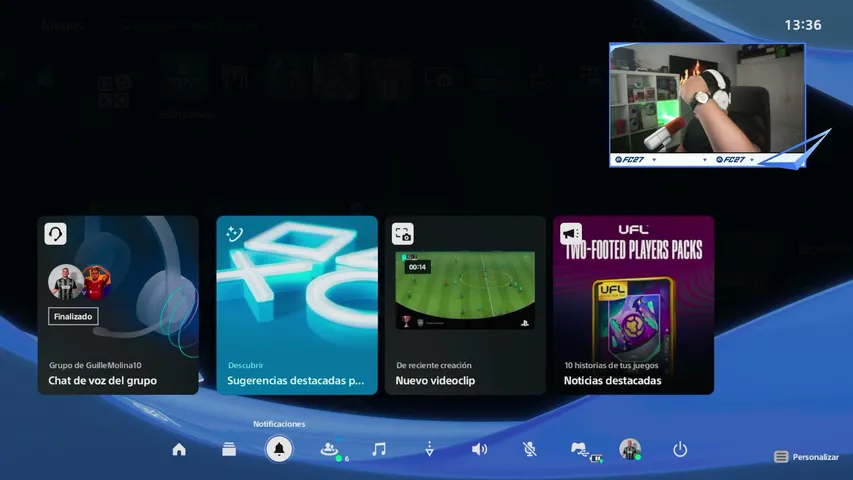Click 'Grupo de GuilleMolina10' text
Screen dimensions: 853x480
pyautogui.click(x=95, y=365)
